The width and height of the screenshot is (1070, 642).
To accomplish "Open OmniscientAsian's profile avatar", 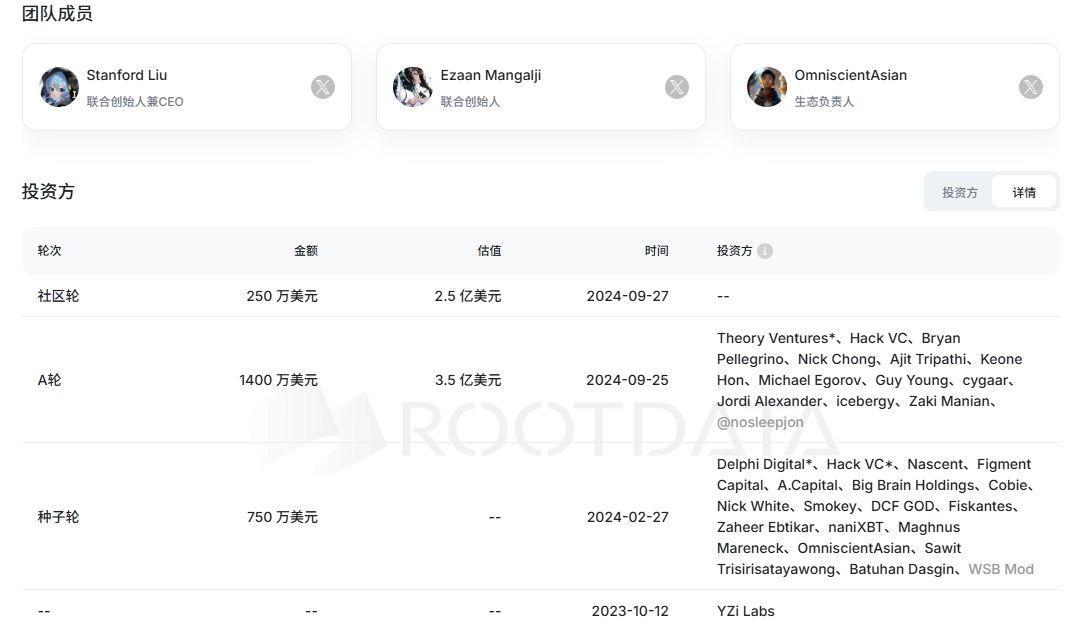I will coord(767,87).
